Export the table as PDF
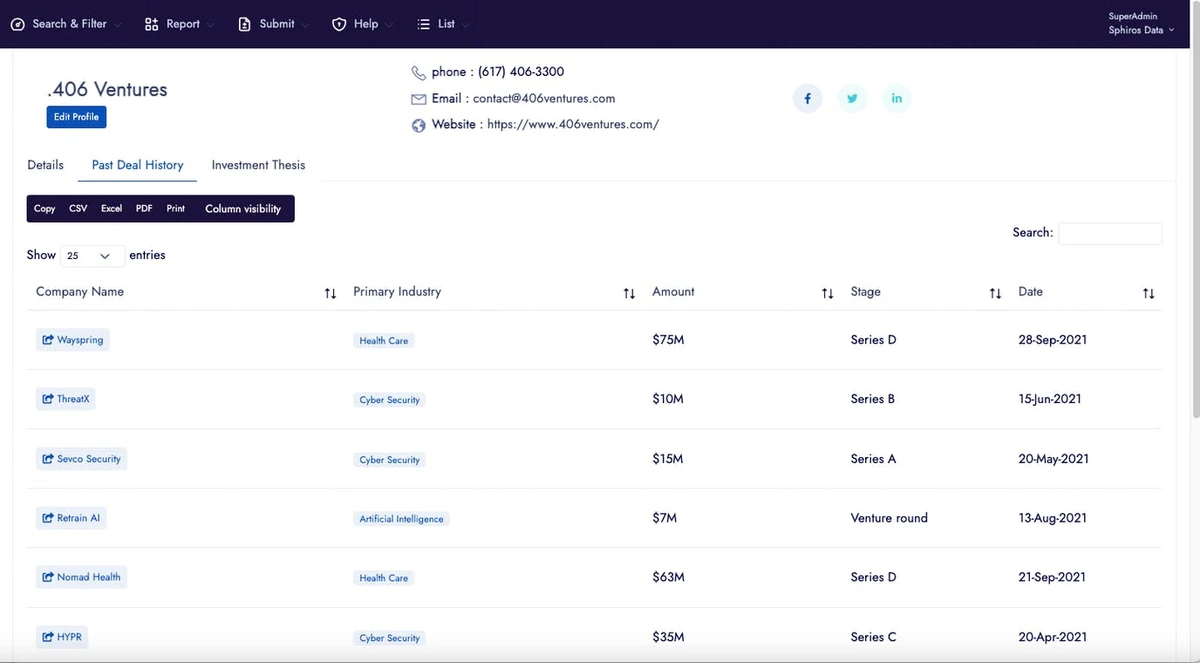The image size is (1200, 663). point(144,209)
